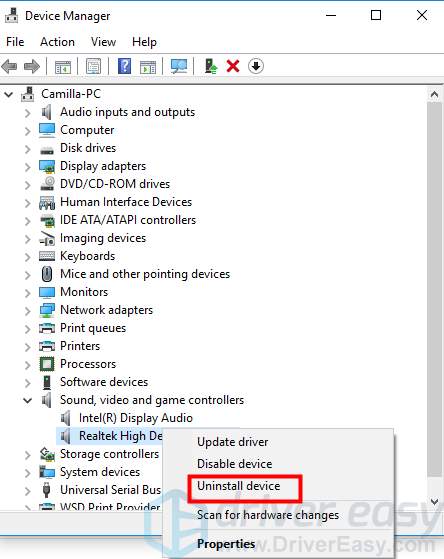
Task: Click the down-arrow Disable device toolbar icon
Action: [256, 66]
